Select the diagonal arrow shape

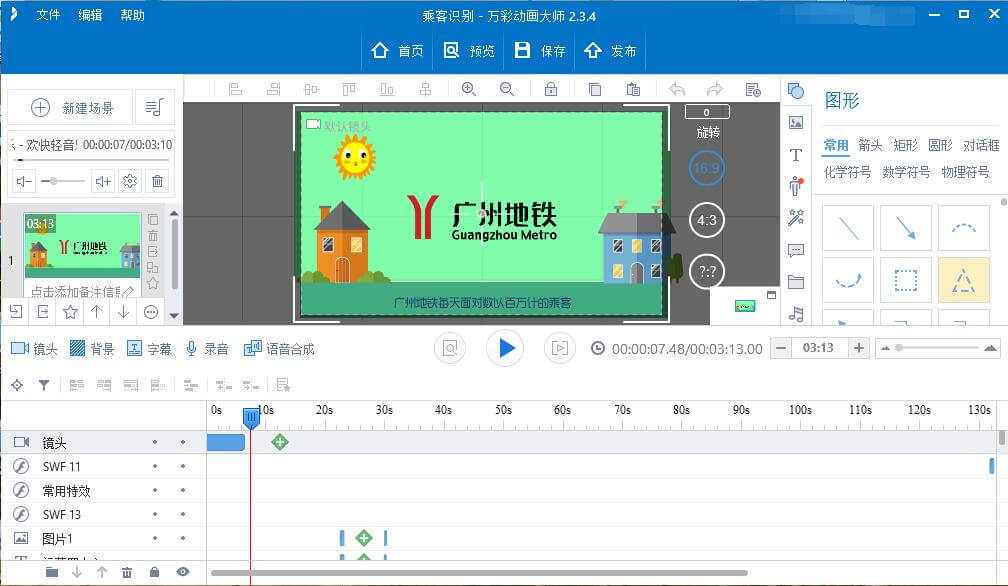click(x=906, y=227)
